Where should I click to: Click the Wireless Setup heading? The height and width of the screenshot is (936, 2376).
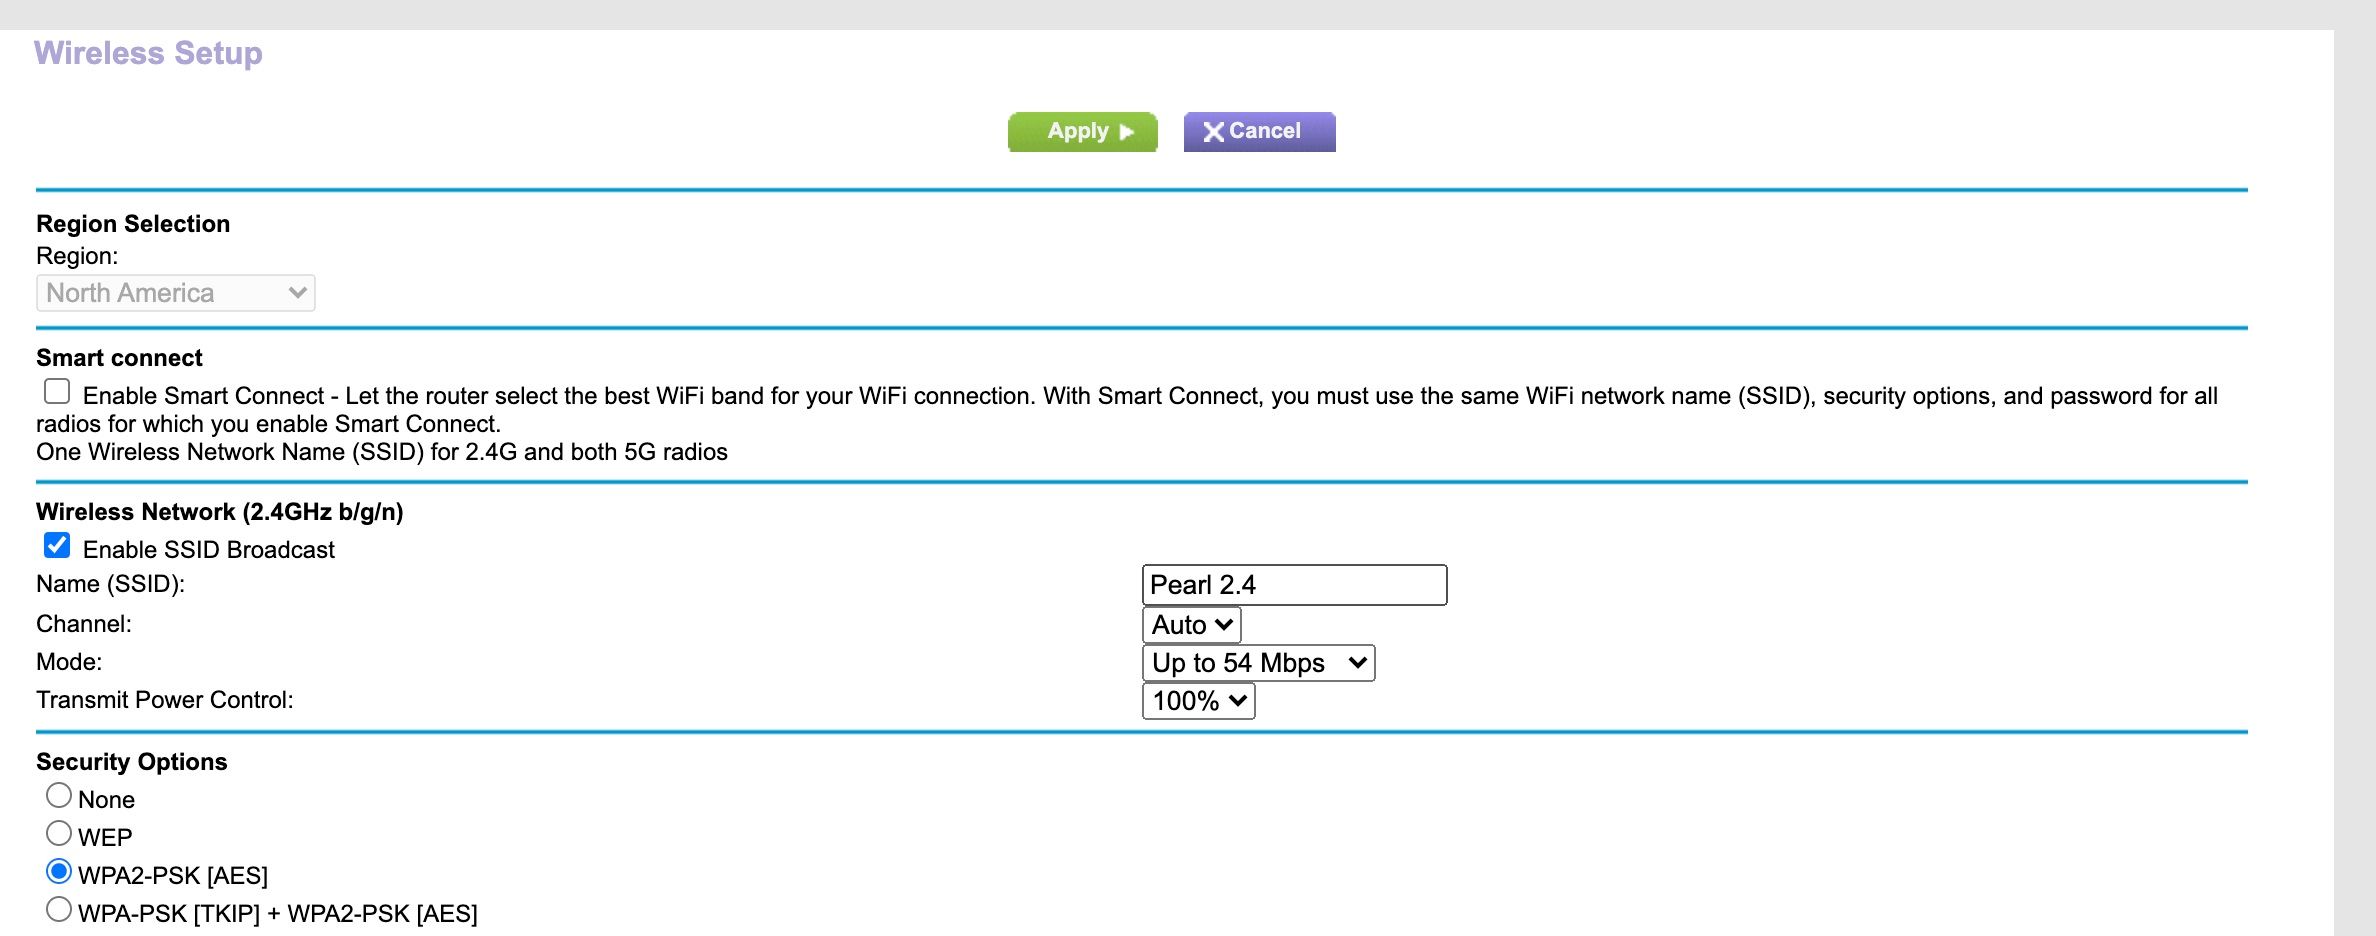point(147,53)
